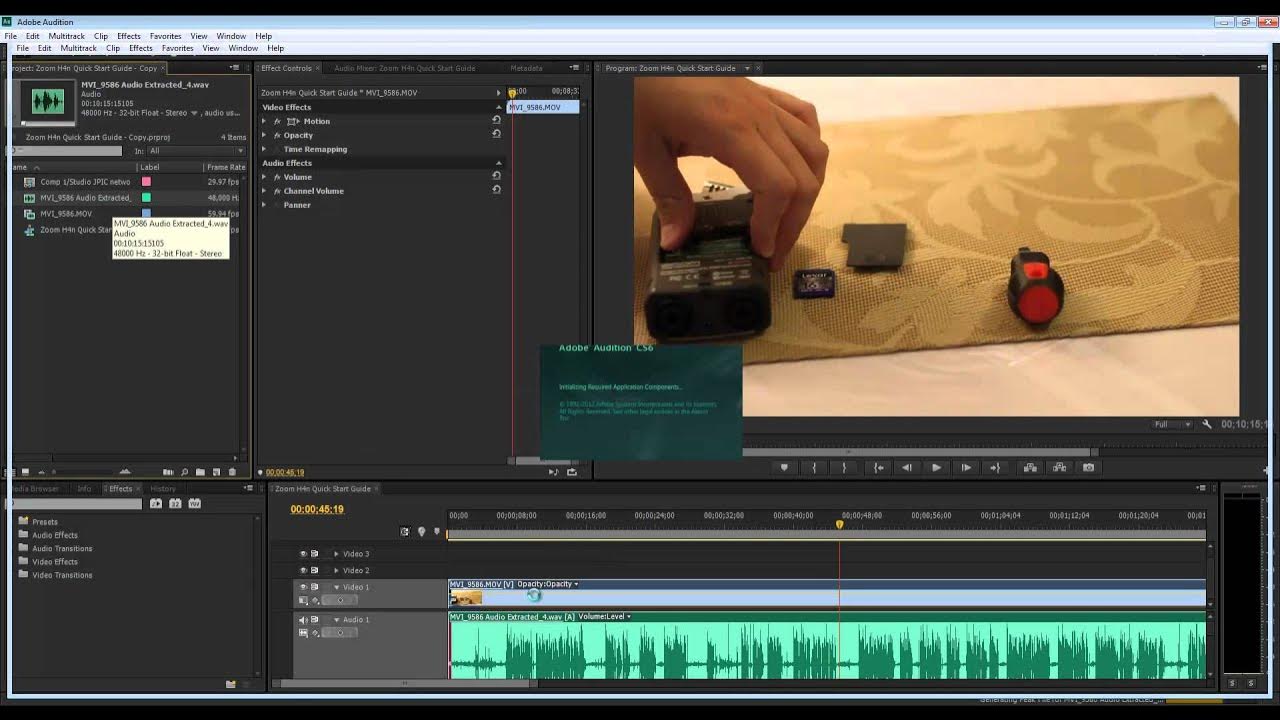Filter 32-bit color effects badge
The width and height of the screenshot is (1280, 720).
175,504
